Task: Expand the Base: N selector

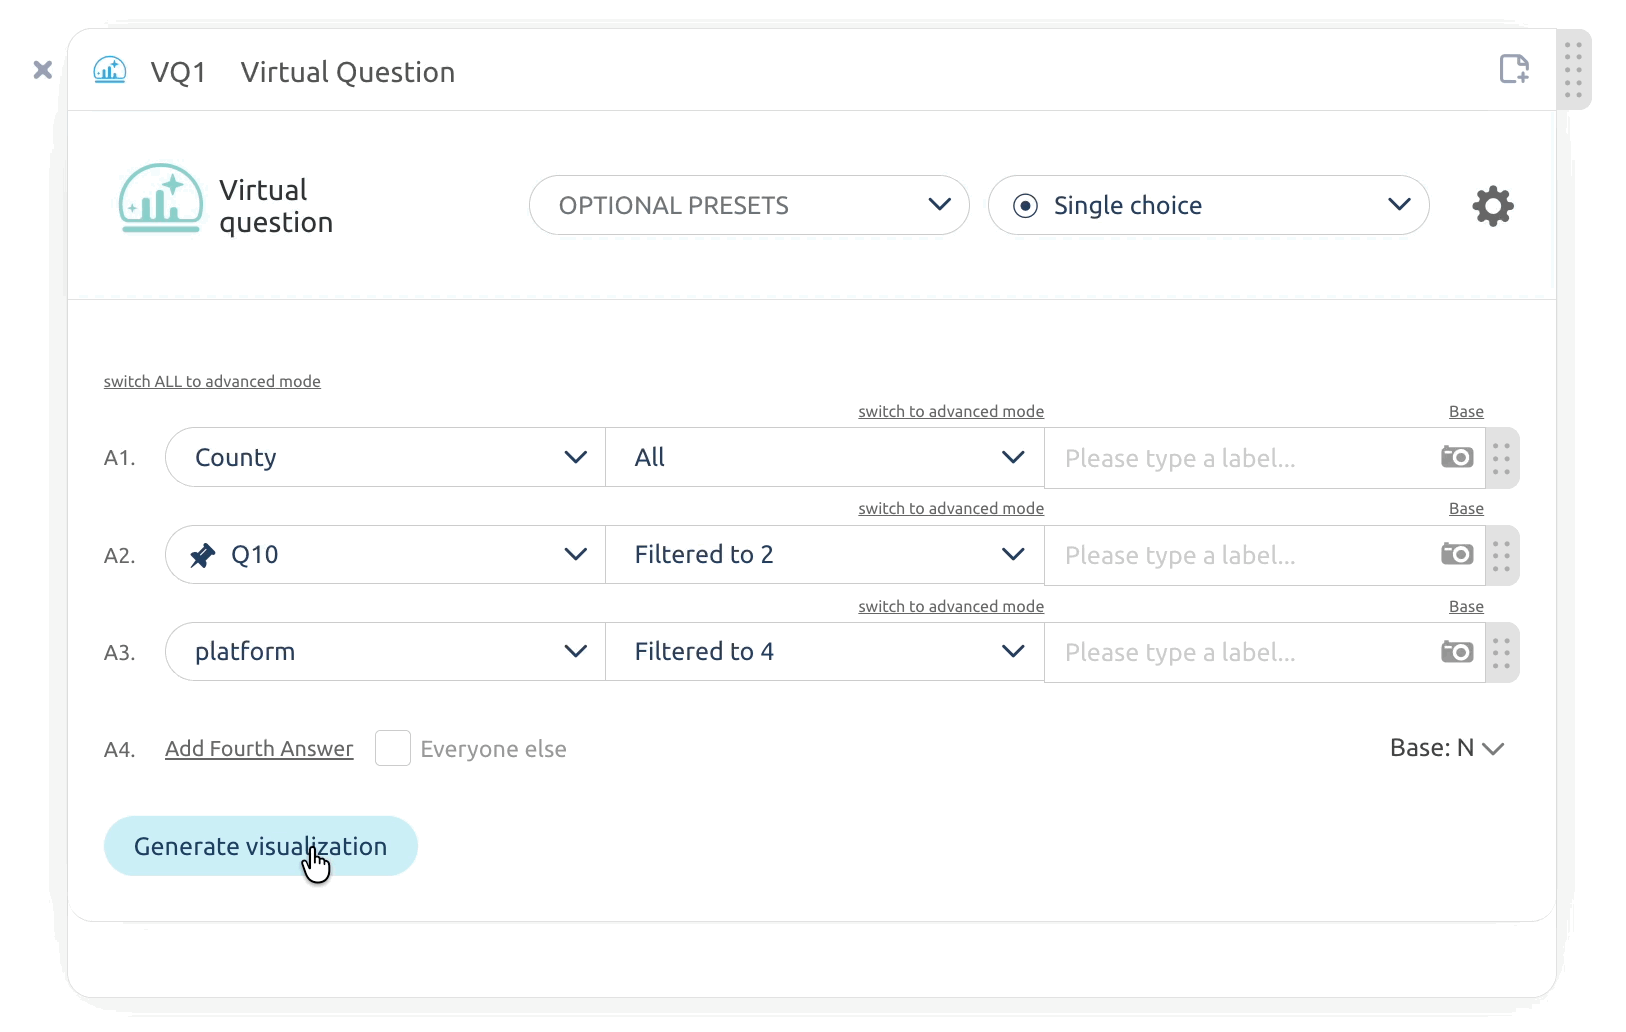Action: [1447, 748]
